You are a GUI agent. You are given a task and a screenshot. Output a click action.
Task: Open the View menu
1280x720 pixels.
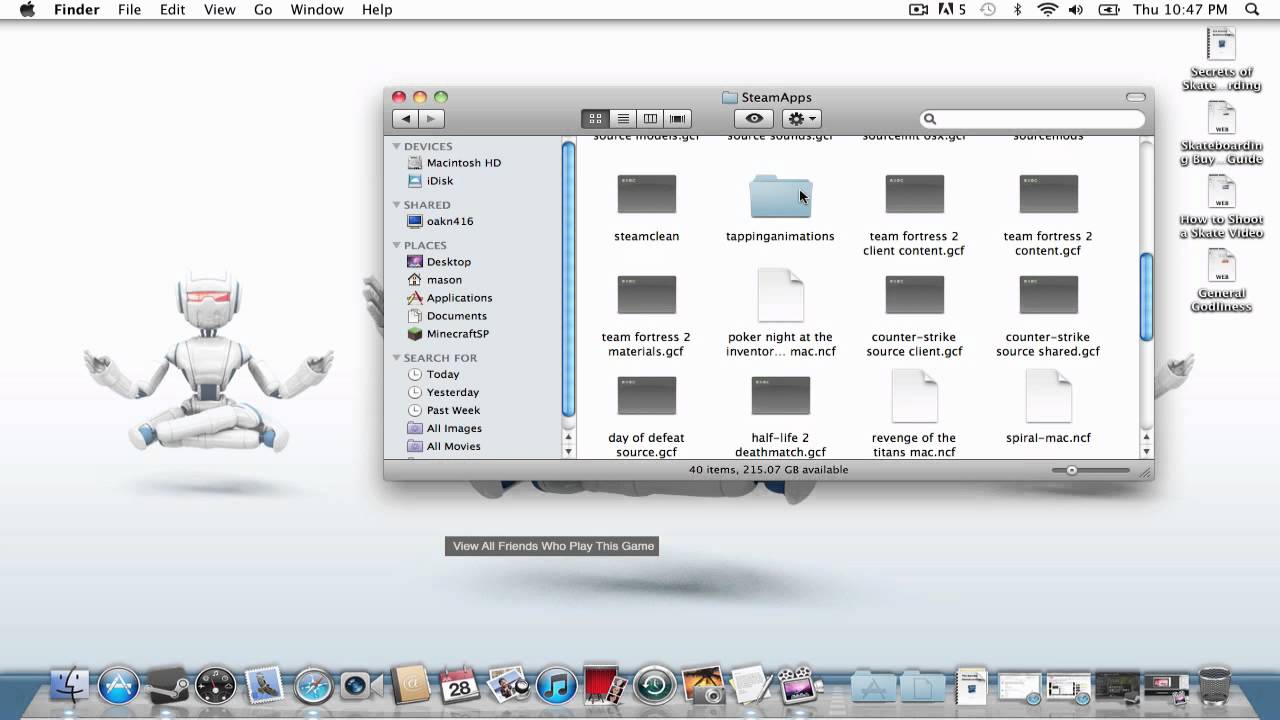219,10
